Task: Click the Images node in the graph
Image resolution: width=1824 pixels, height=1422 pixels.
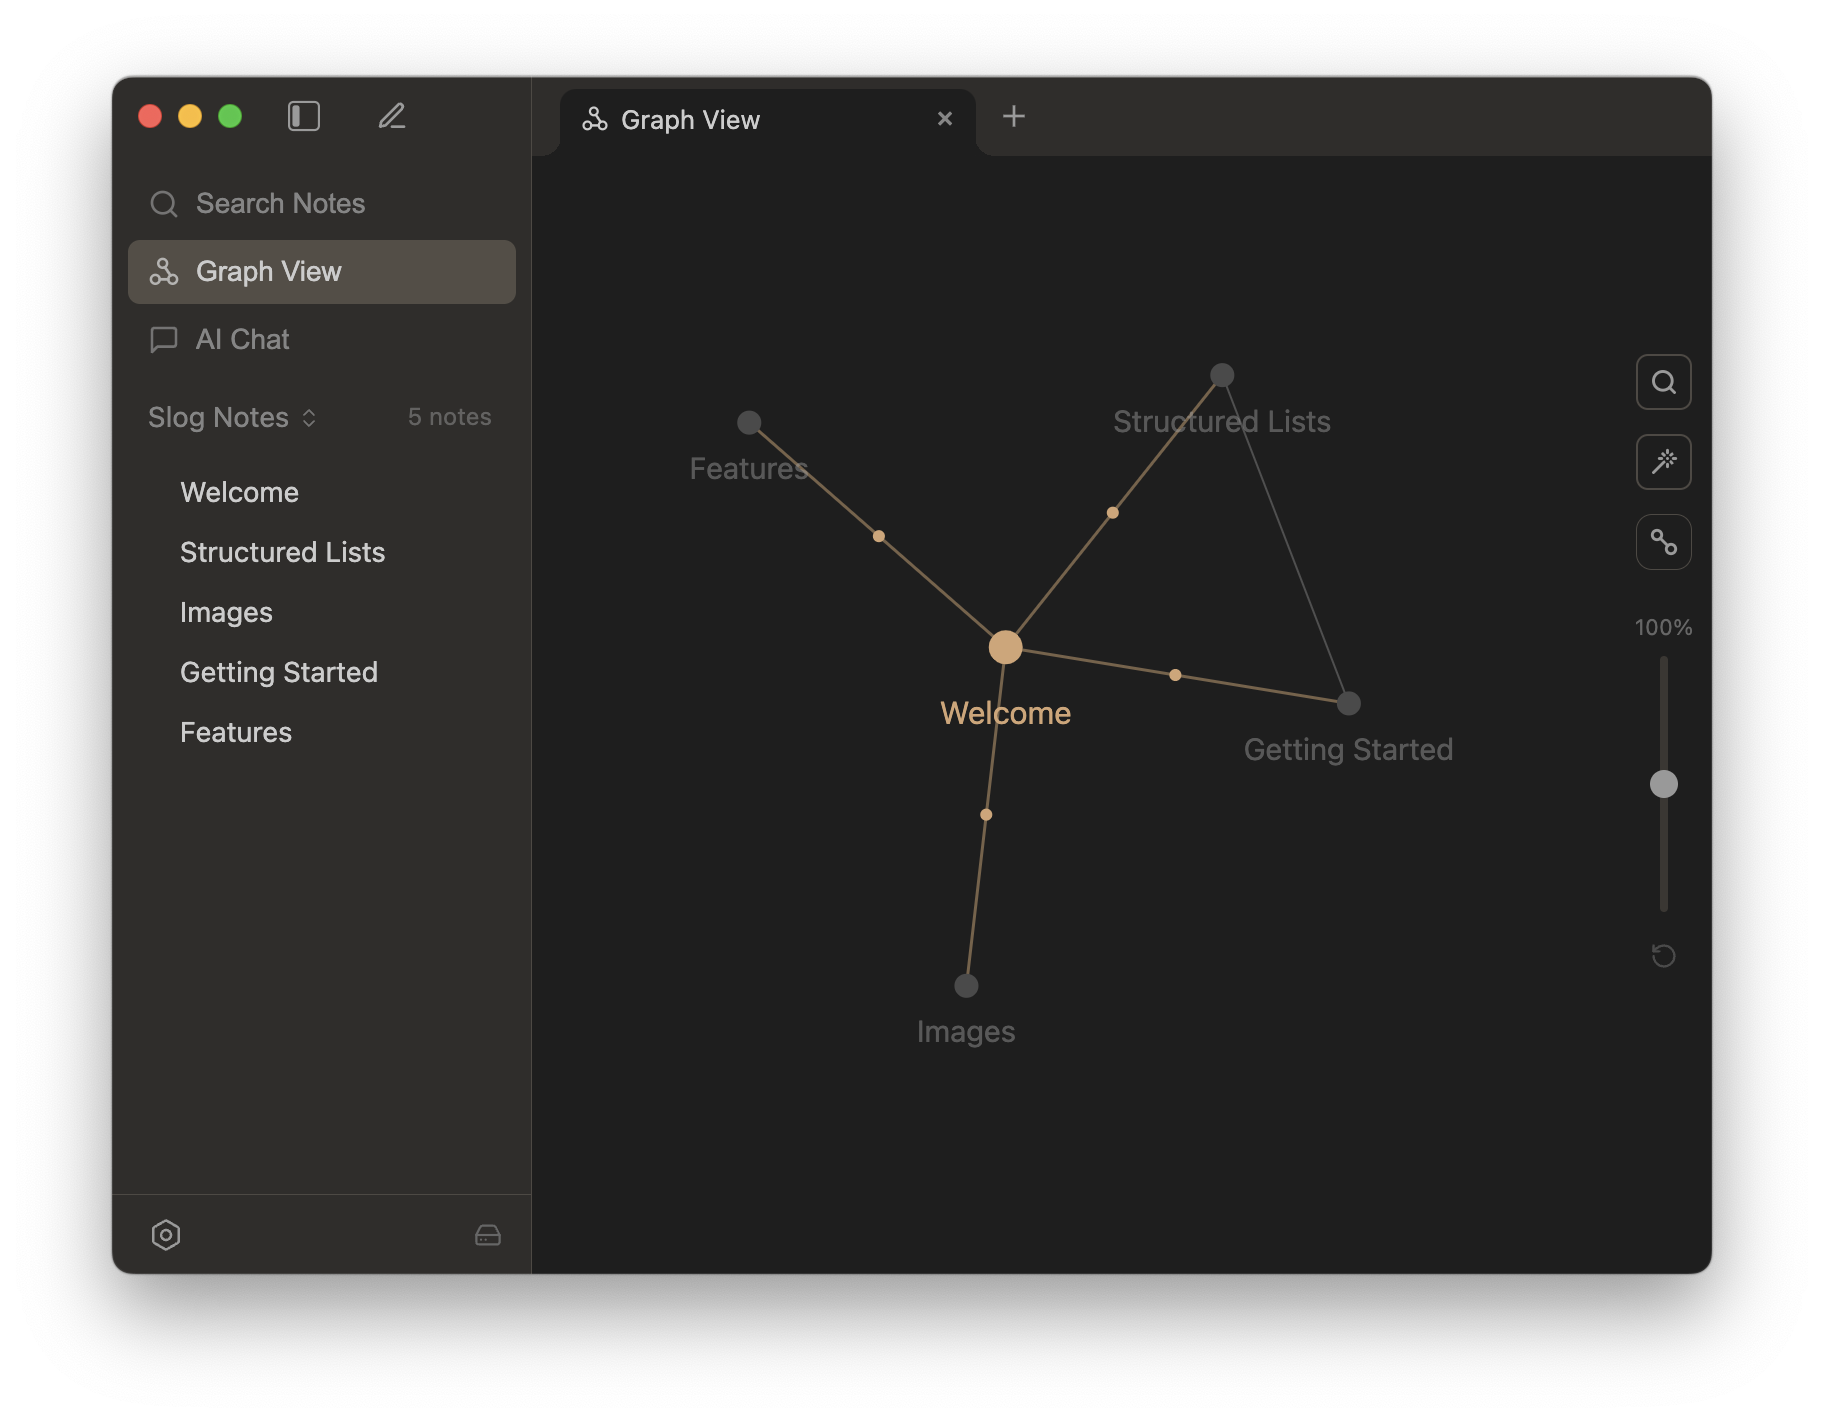Action: 966,985
